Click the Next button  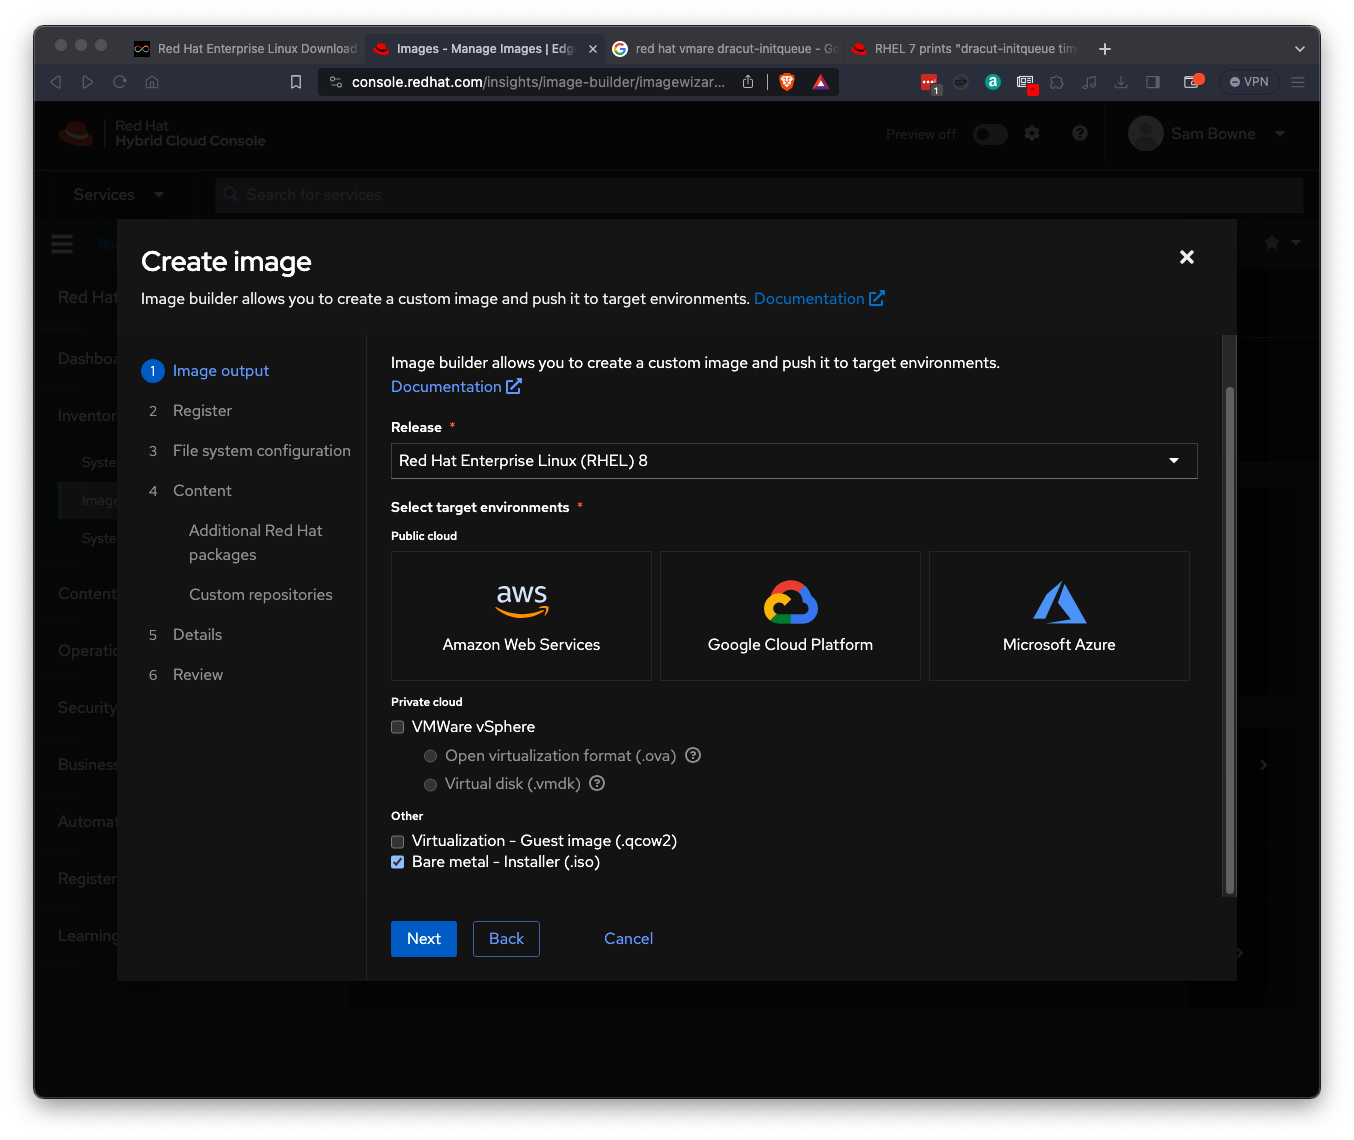[424, 939]
